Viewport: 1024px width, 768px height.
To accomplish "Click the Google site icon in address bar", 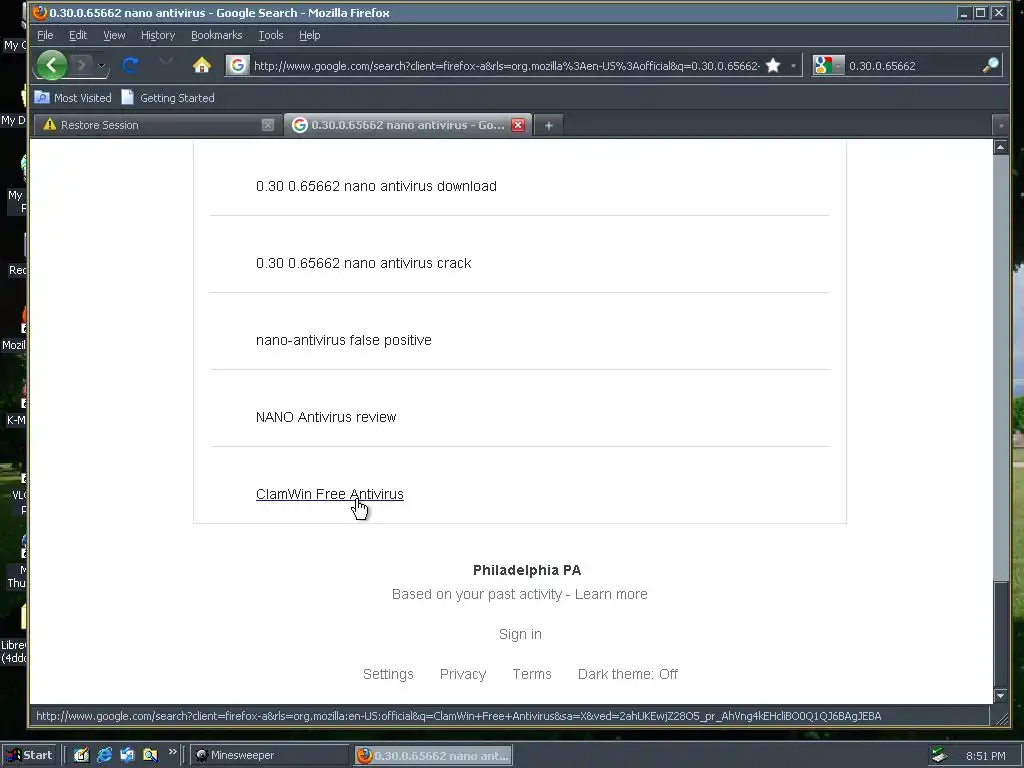I will 238,65.
